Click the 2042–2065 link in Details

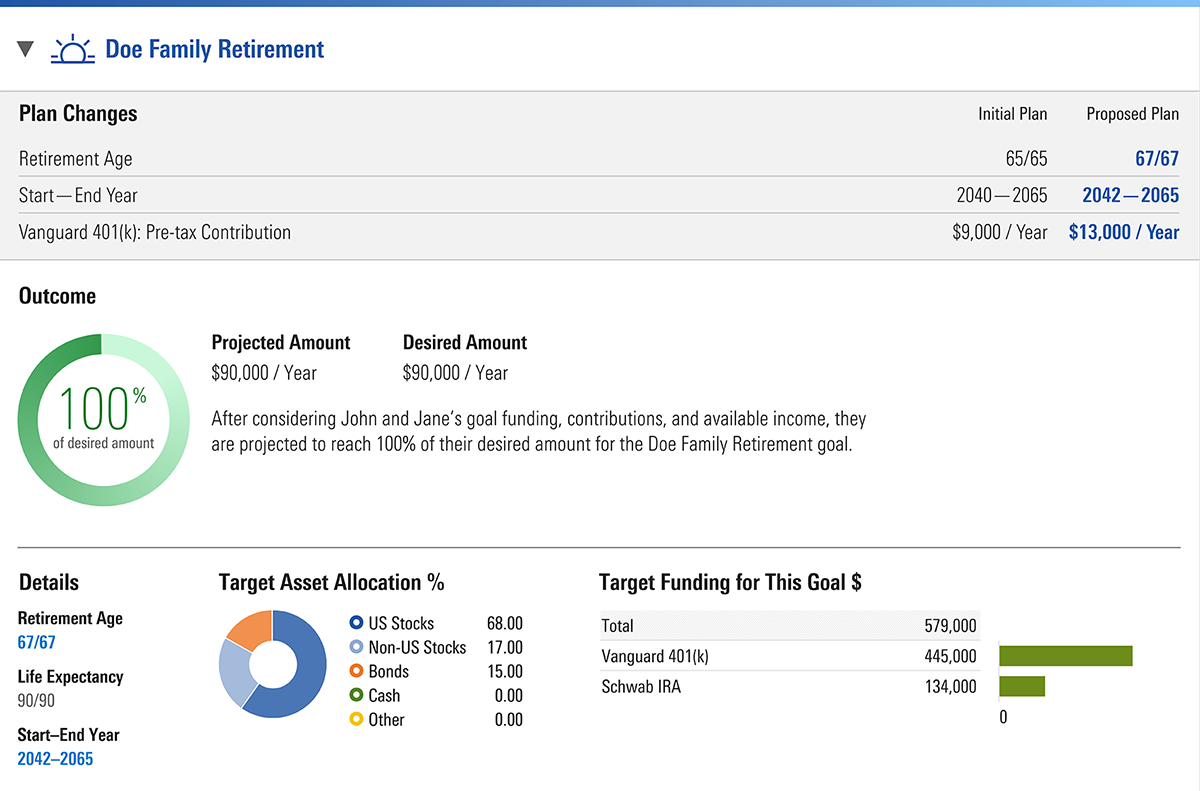(55, 758)
